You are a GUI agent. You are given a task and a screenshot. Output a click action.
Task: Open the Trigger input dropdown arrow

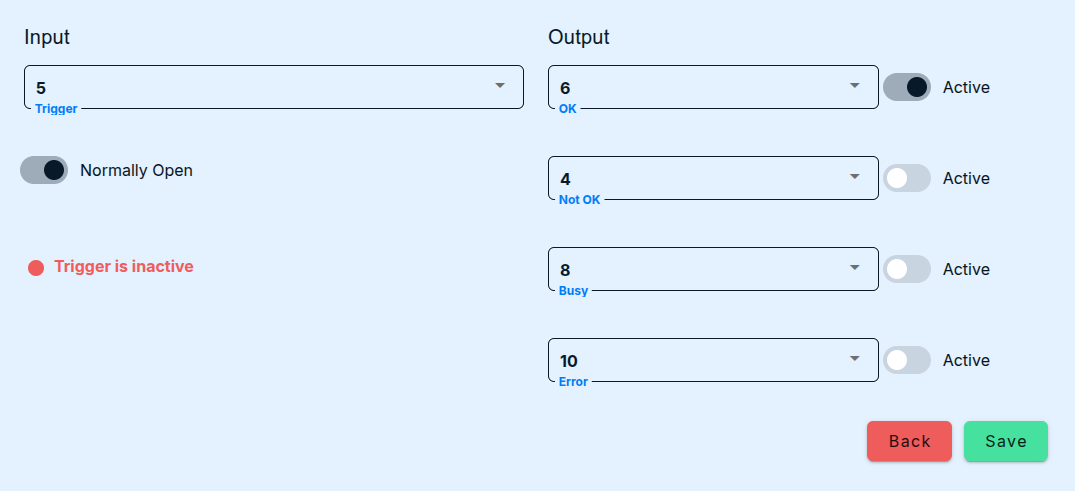point(500,86)
